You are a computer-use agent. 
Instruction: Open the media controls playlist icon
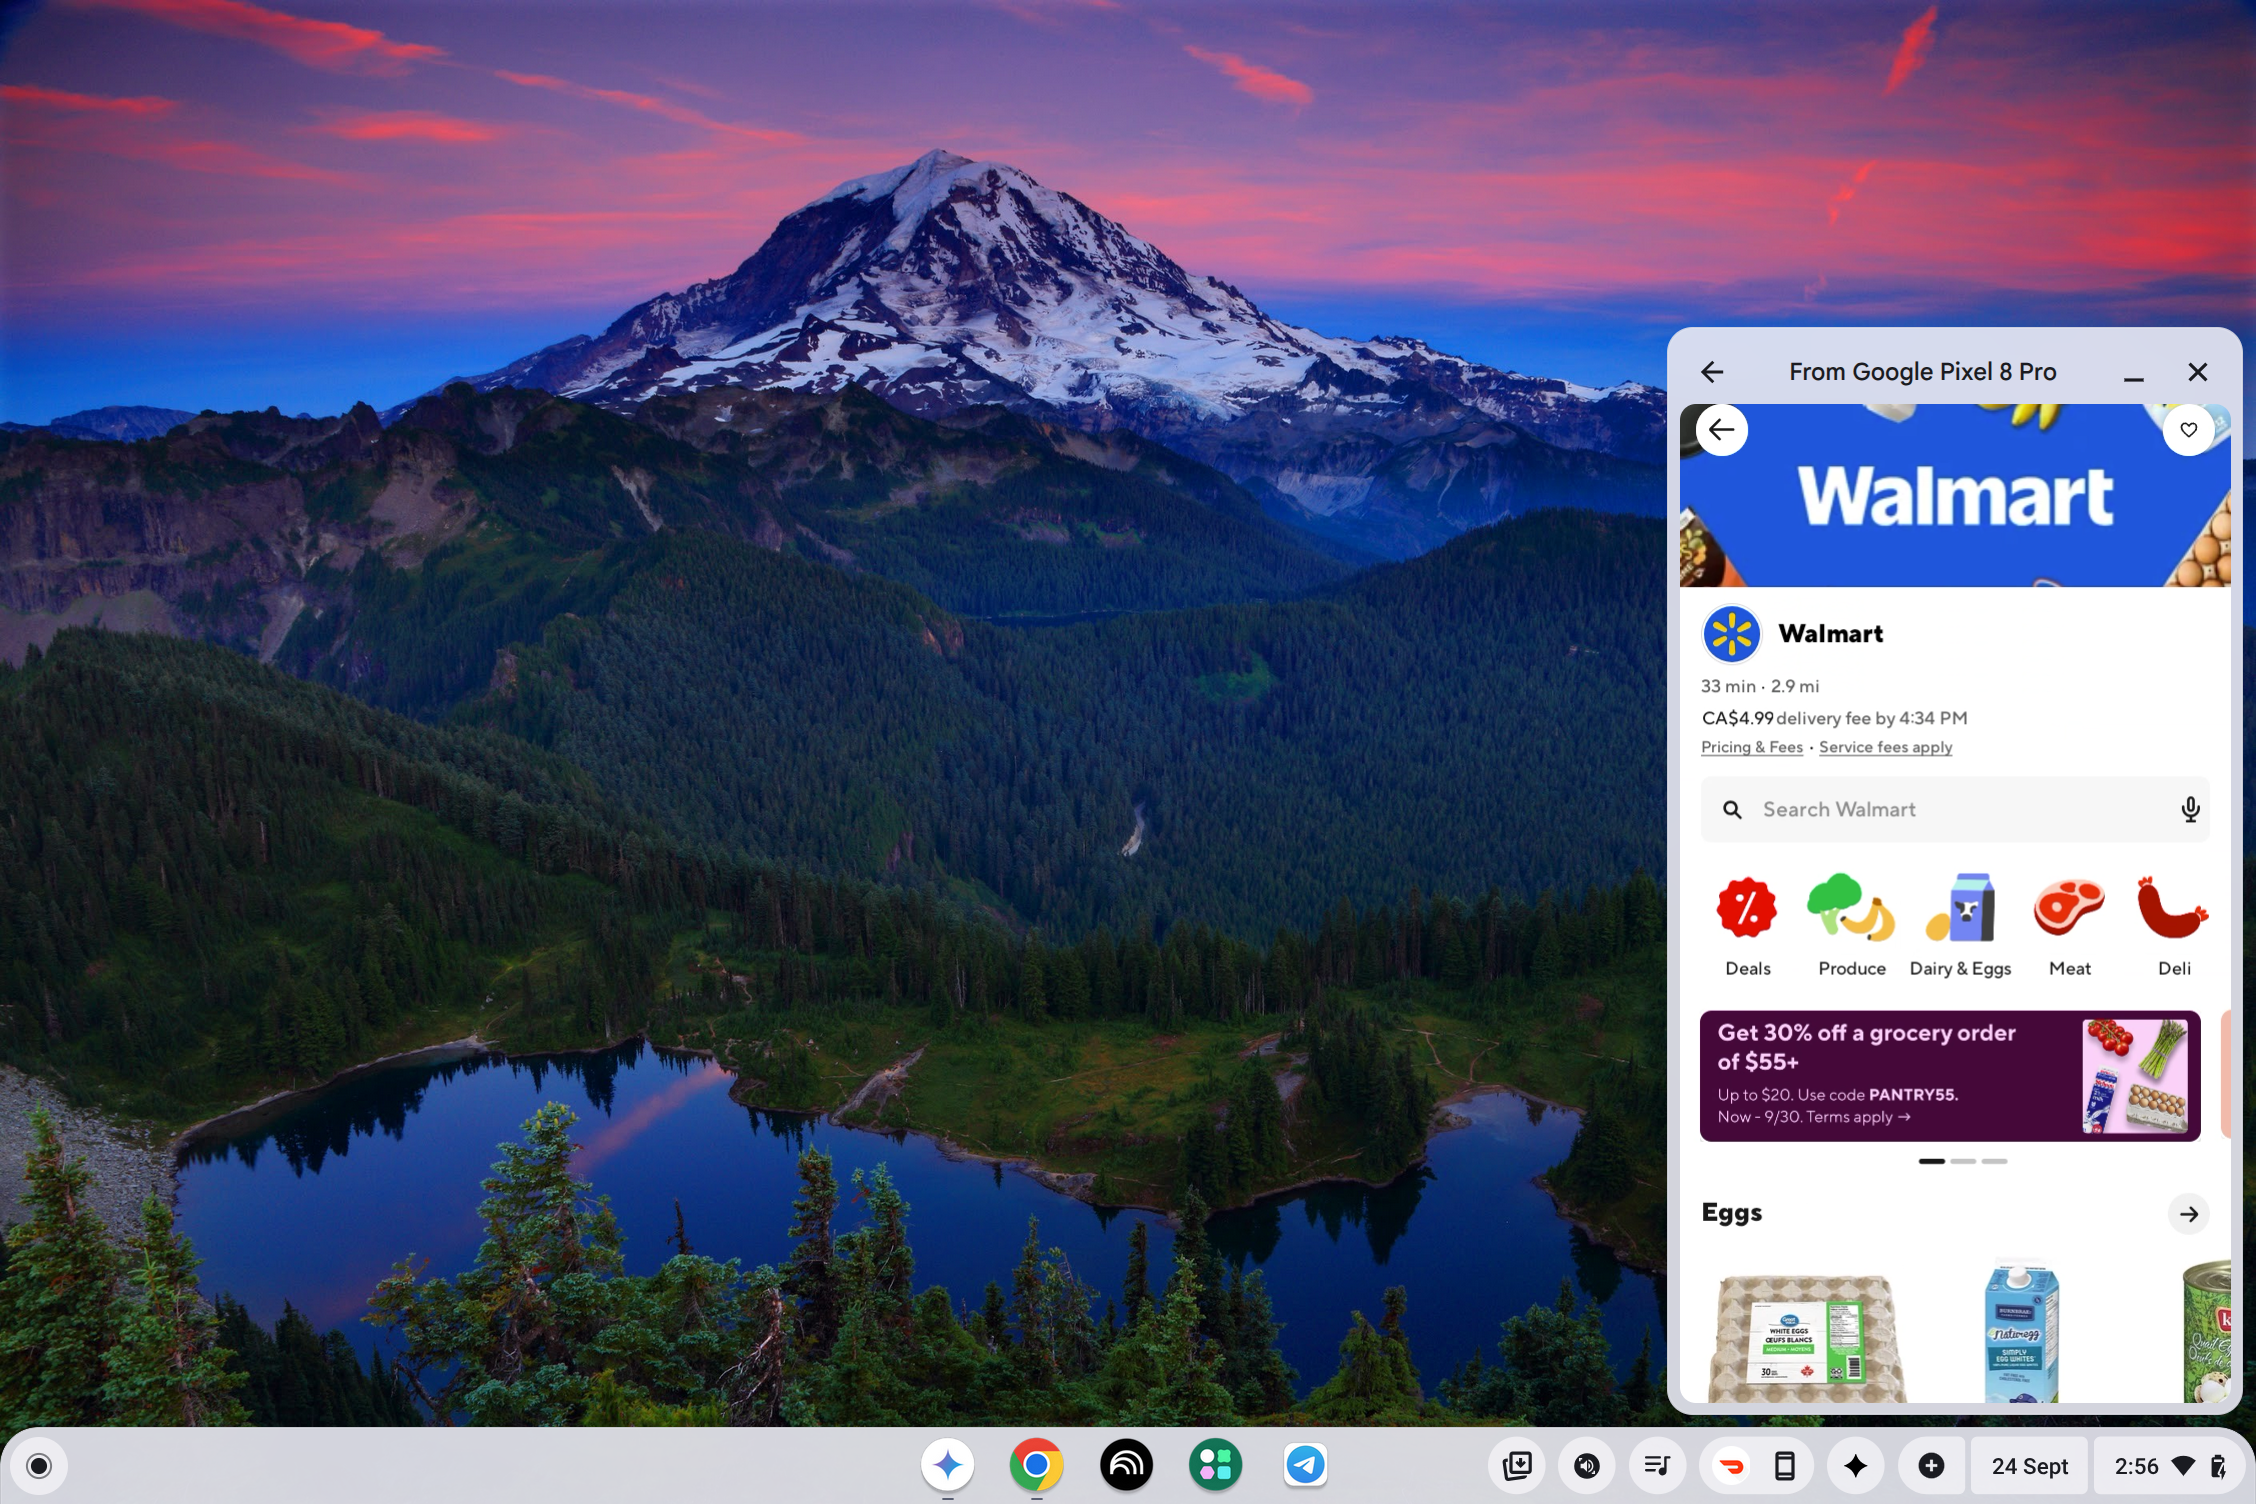1656,1466
